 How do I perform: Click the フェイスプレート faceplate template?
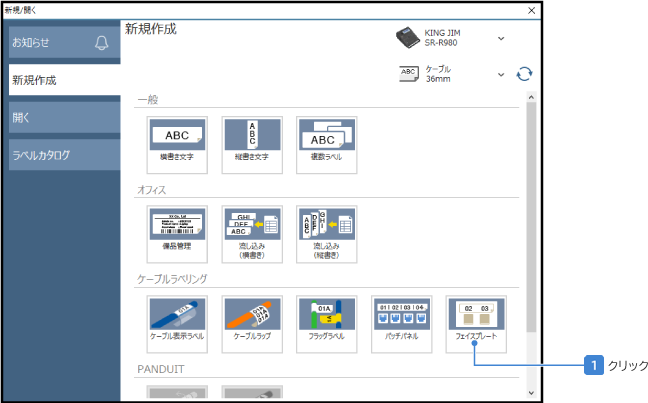pos(475,324)
